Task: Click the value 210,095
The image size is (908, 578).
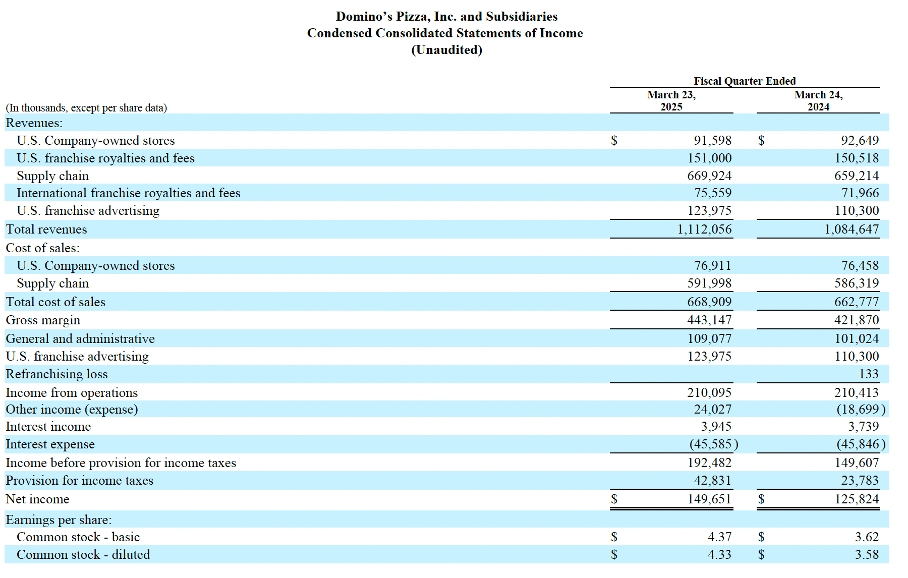Action: (x=709, y=393)
